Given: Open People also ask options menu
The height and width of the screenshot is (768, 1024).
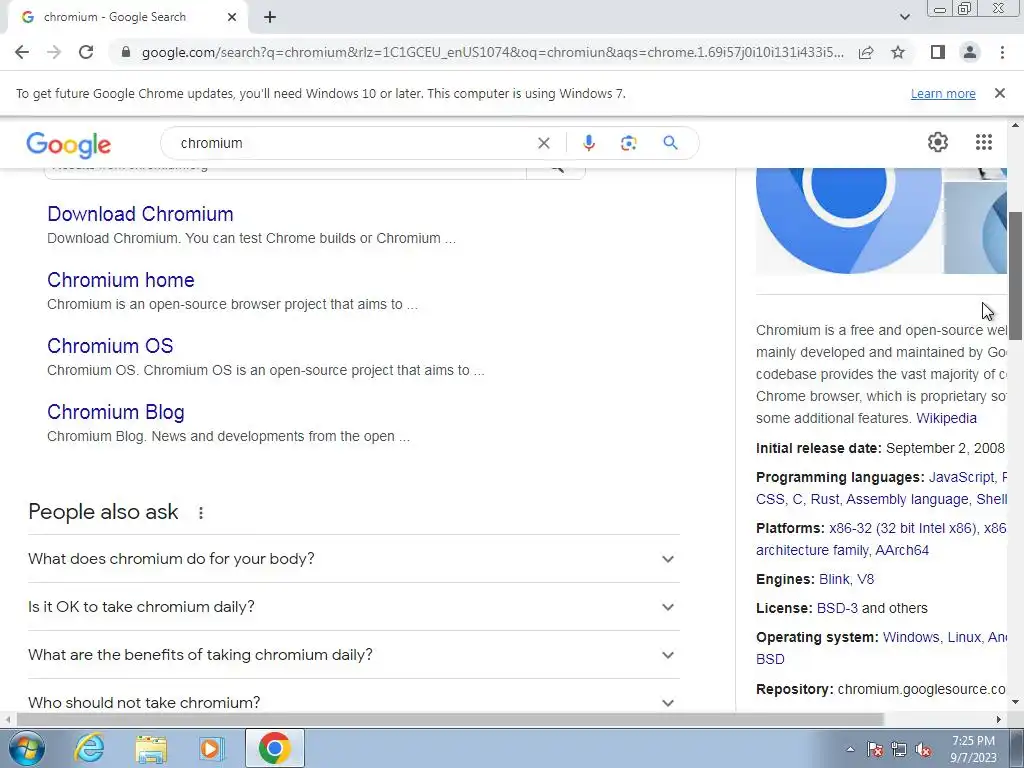Looking at the screenshot, I should [x=201, y=513].
